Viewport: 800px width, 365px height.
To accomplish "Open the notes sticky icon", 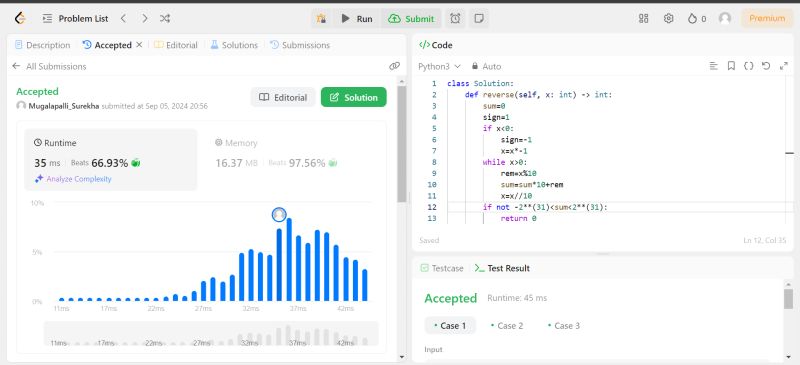I will point(479,19).
